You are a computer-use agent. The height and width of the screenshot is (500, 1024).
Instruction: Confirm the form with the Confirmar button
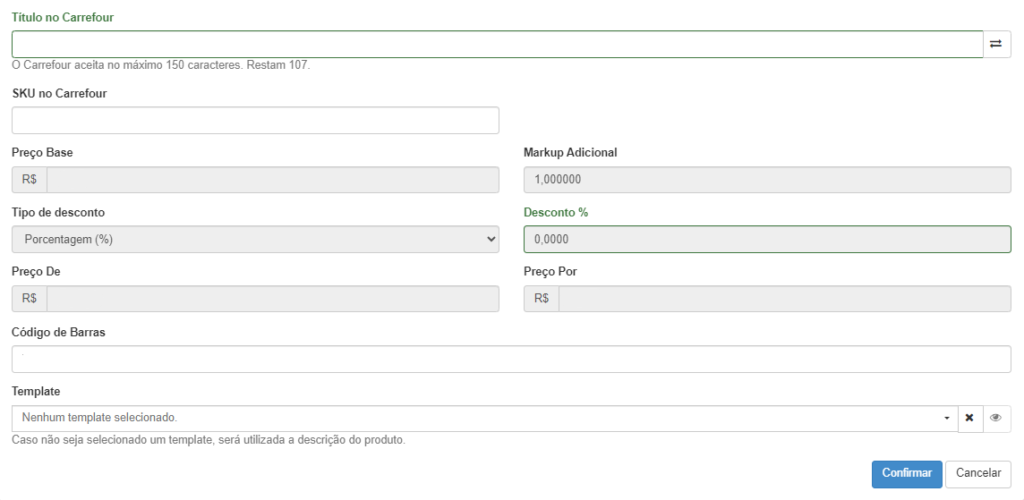pos(906,474)
